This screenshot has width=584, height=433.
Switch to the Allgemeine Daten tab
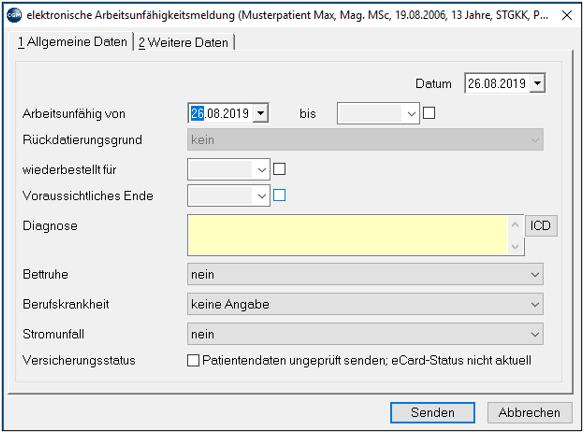pos(73,42)
